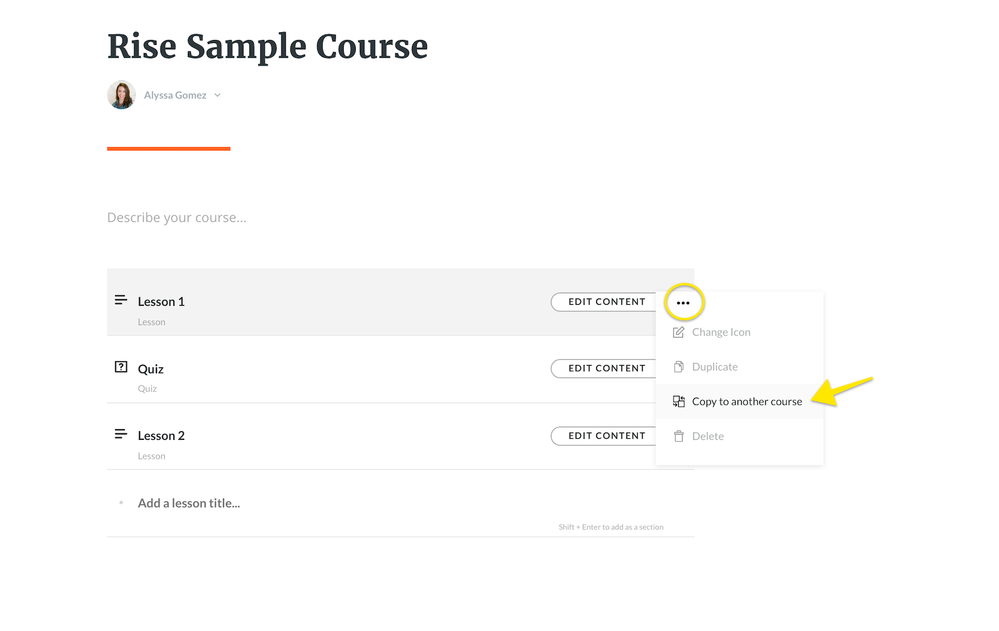This screenshot has width=999, height=631.
Task: Choose Duplicate from the context menu
Action: coord(715,367)
